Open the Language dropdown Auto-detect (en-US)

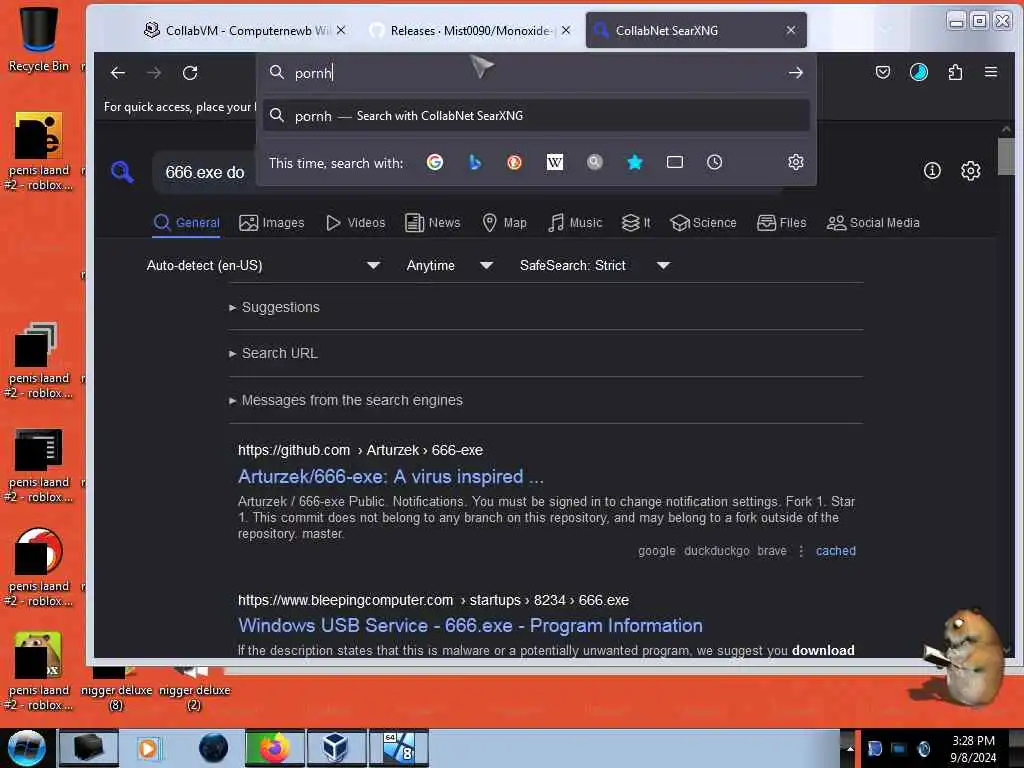(x=263, y=265)
